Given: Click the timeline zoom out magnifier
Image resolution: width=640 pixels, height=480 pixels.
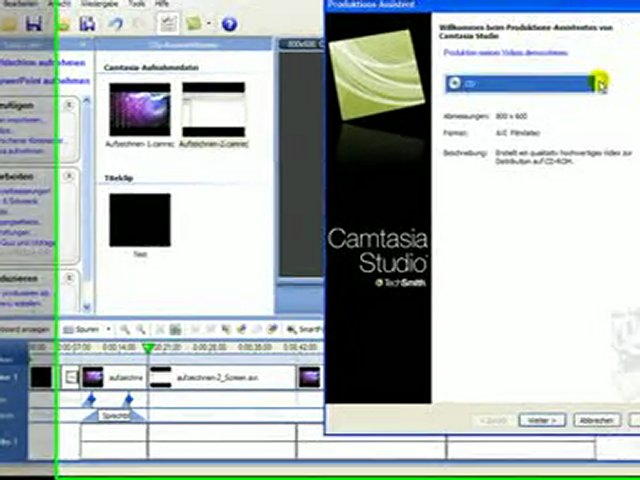Looking at the screenshot, I should tap(141, 329).
